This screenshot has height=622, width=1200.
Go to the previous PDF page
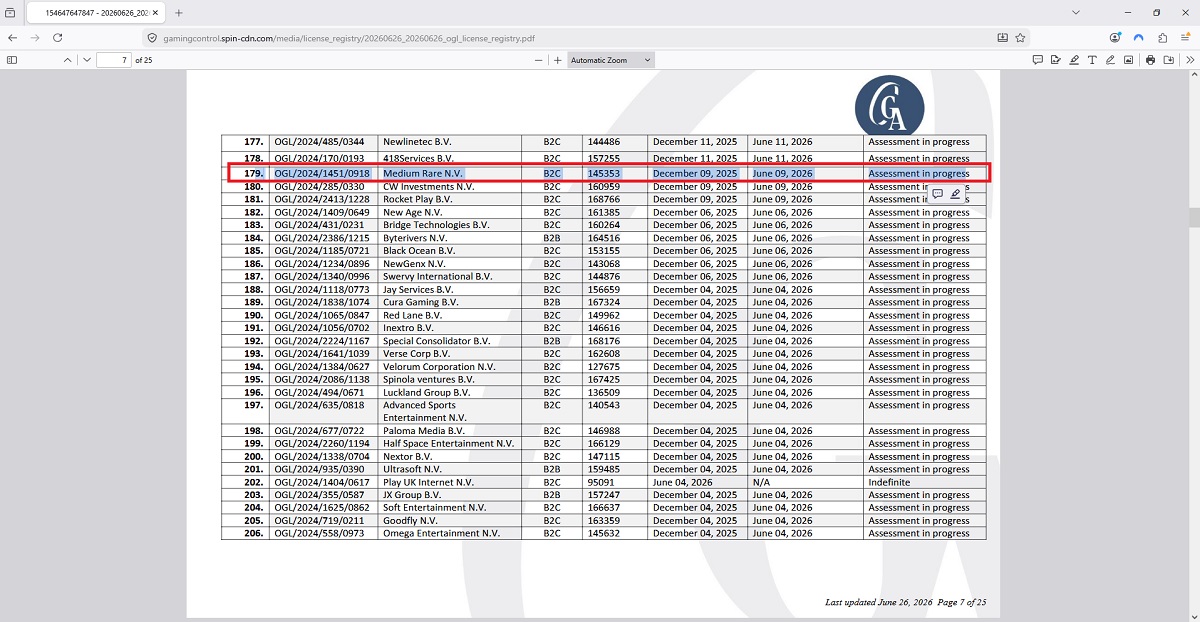[67, 60]
